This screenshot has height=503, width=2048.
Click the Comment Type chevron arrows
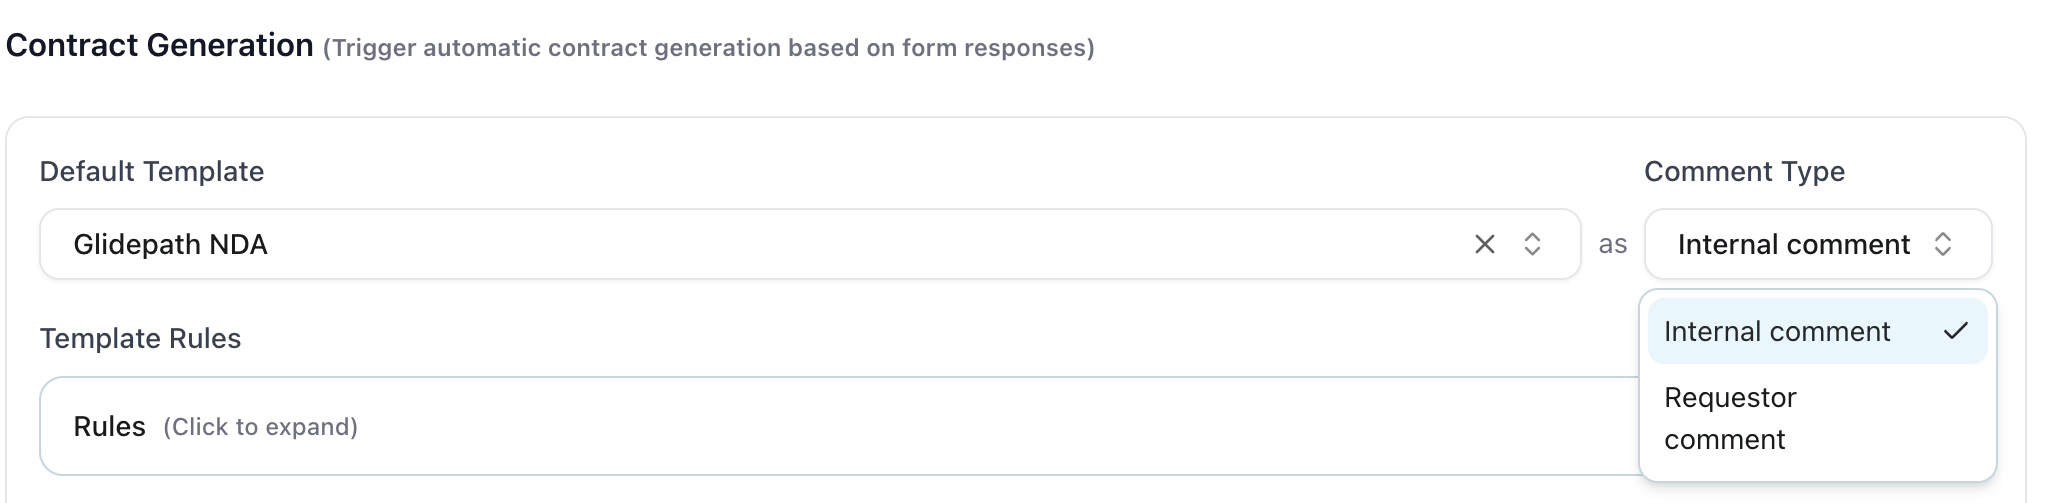[1943, 244]
